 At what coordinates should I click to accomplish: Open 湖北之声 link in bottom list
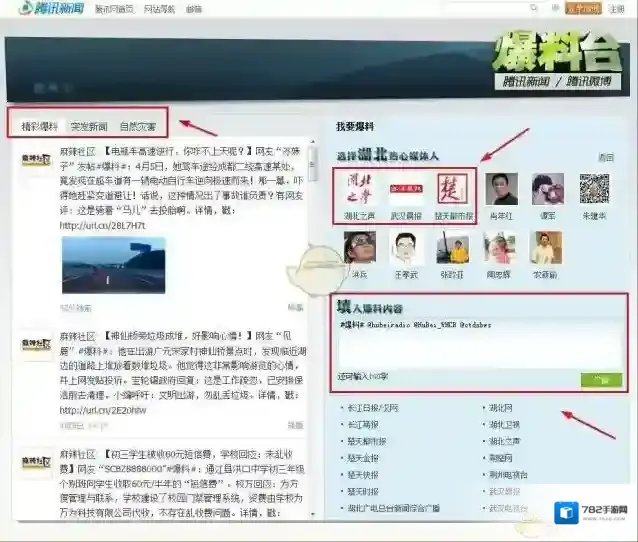click(504, 441)
